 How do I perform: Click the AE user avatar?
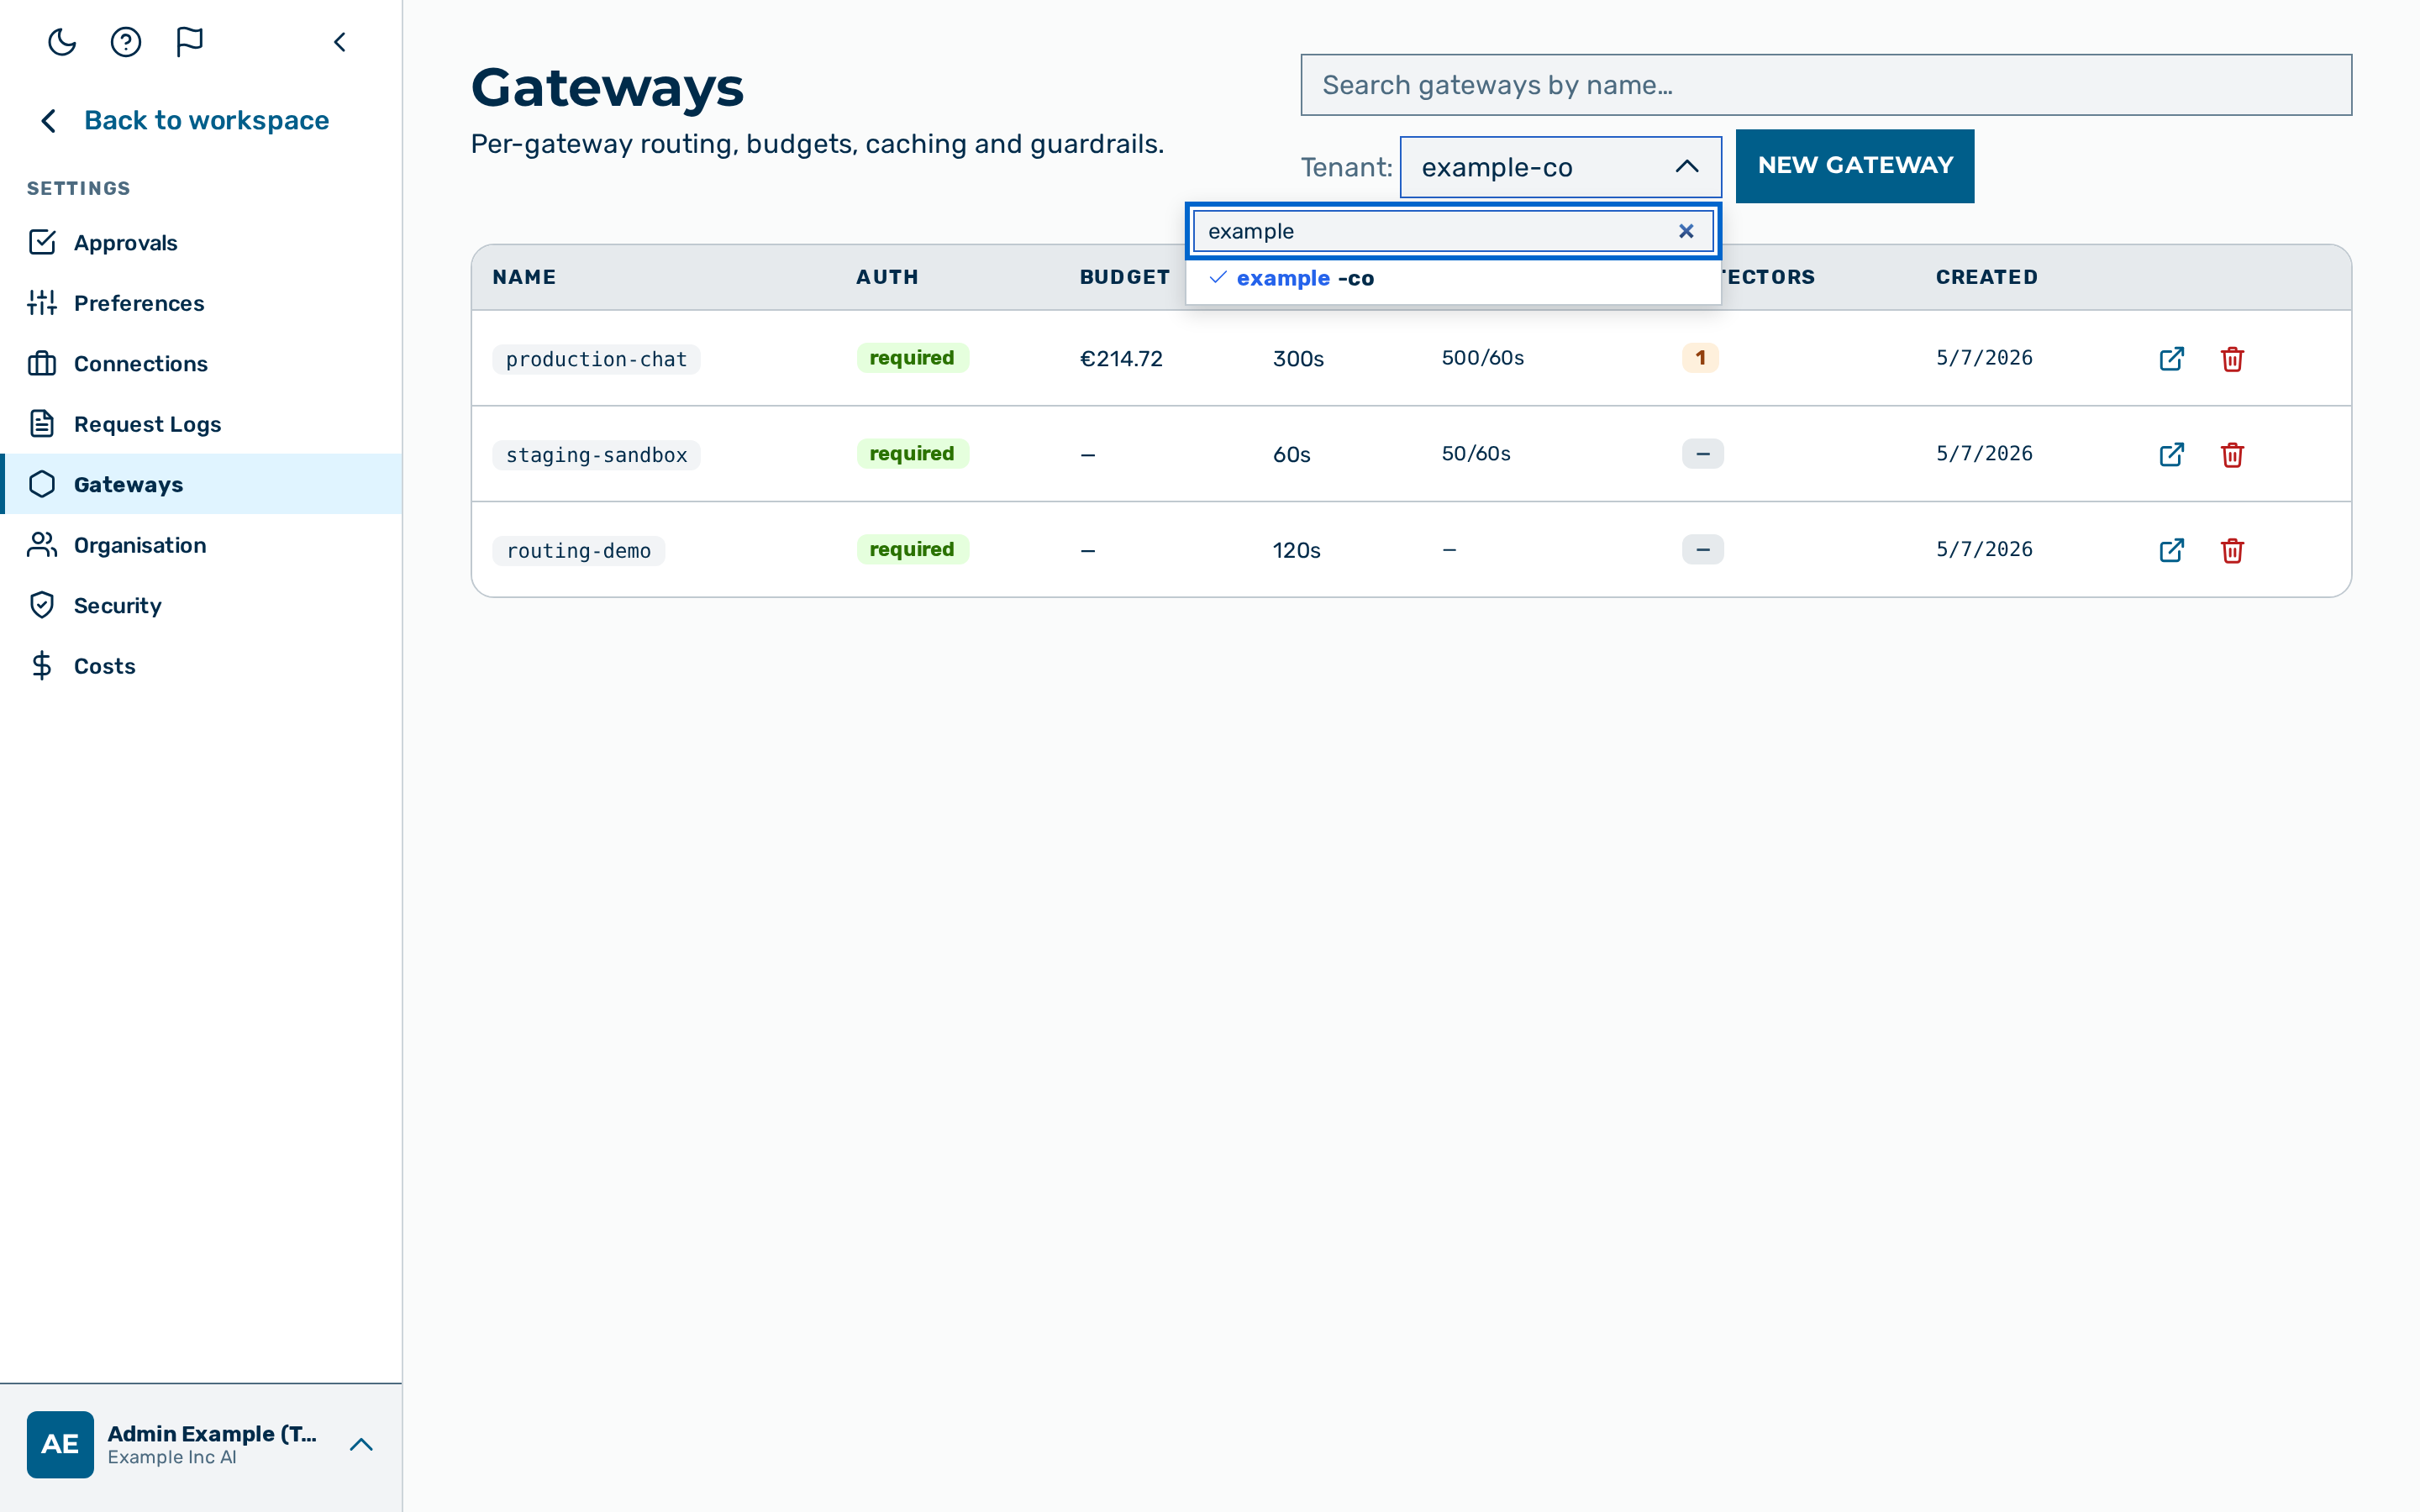60,1444
